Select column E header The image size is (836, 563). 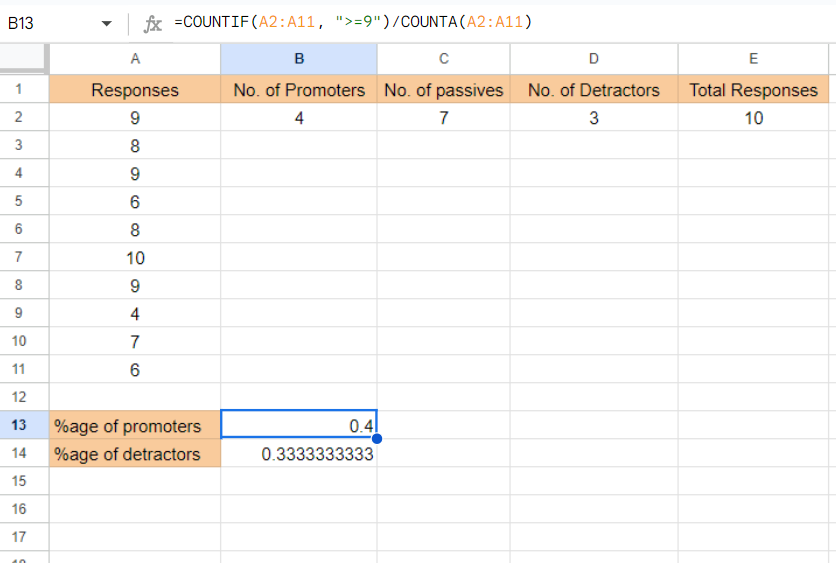(753, 59)
